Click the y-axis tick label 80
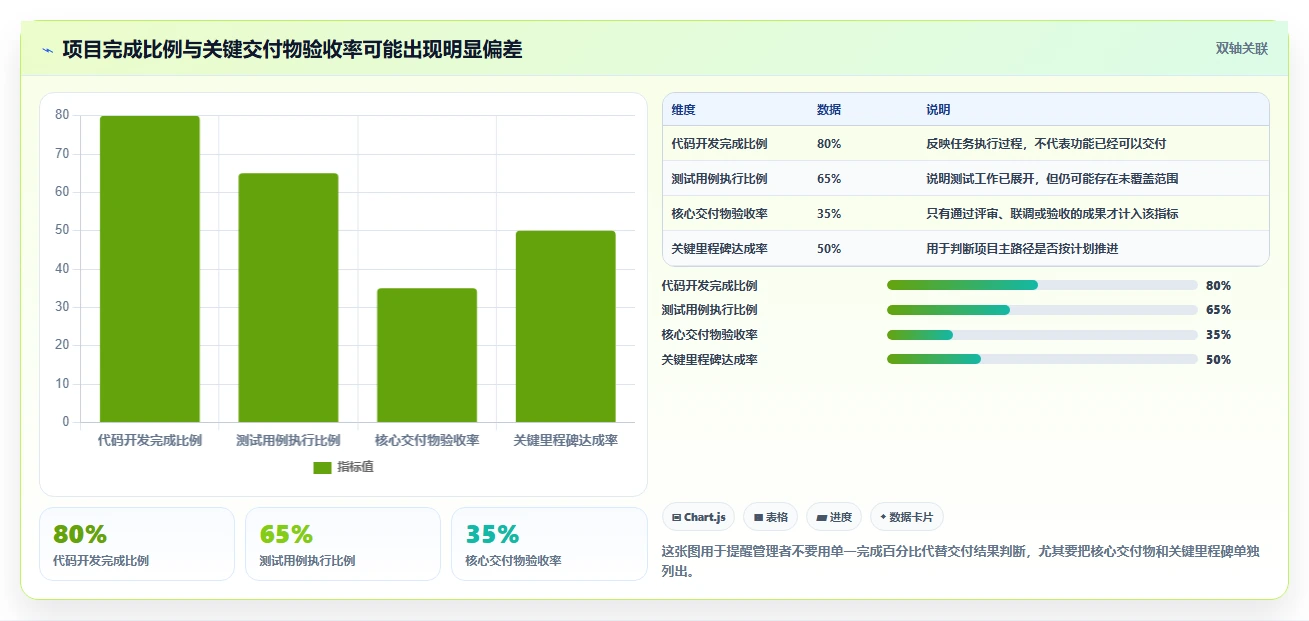Viewport: 1309px width, 621px height. (62, 115)
